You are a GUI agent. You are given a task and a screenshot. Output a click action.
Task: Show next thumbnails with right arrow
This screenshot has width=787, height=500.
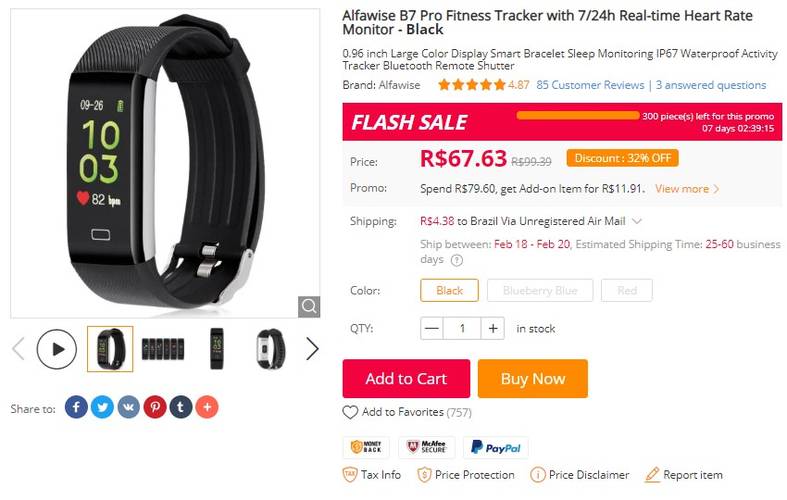(x=312, y=349)
